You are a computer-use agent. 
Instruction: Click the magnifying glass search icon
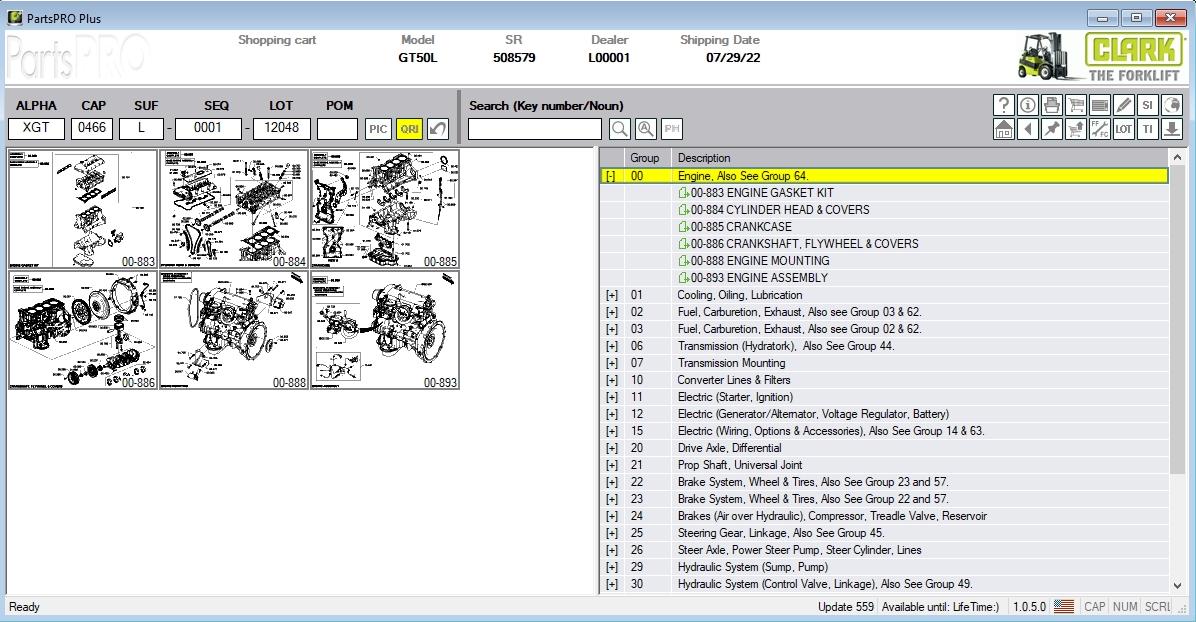tap(620, 129)
